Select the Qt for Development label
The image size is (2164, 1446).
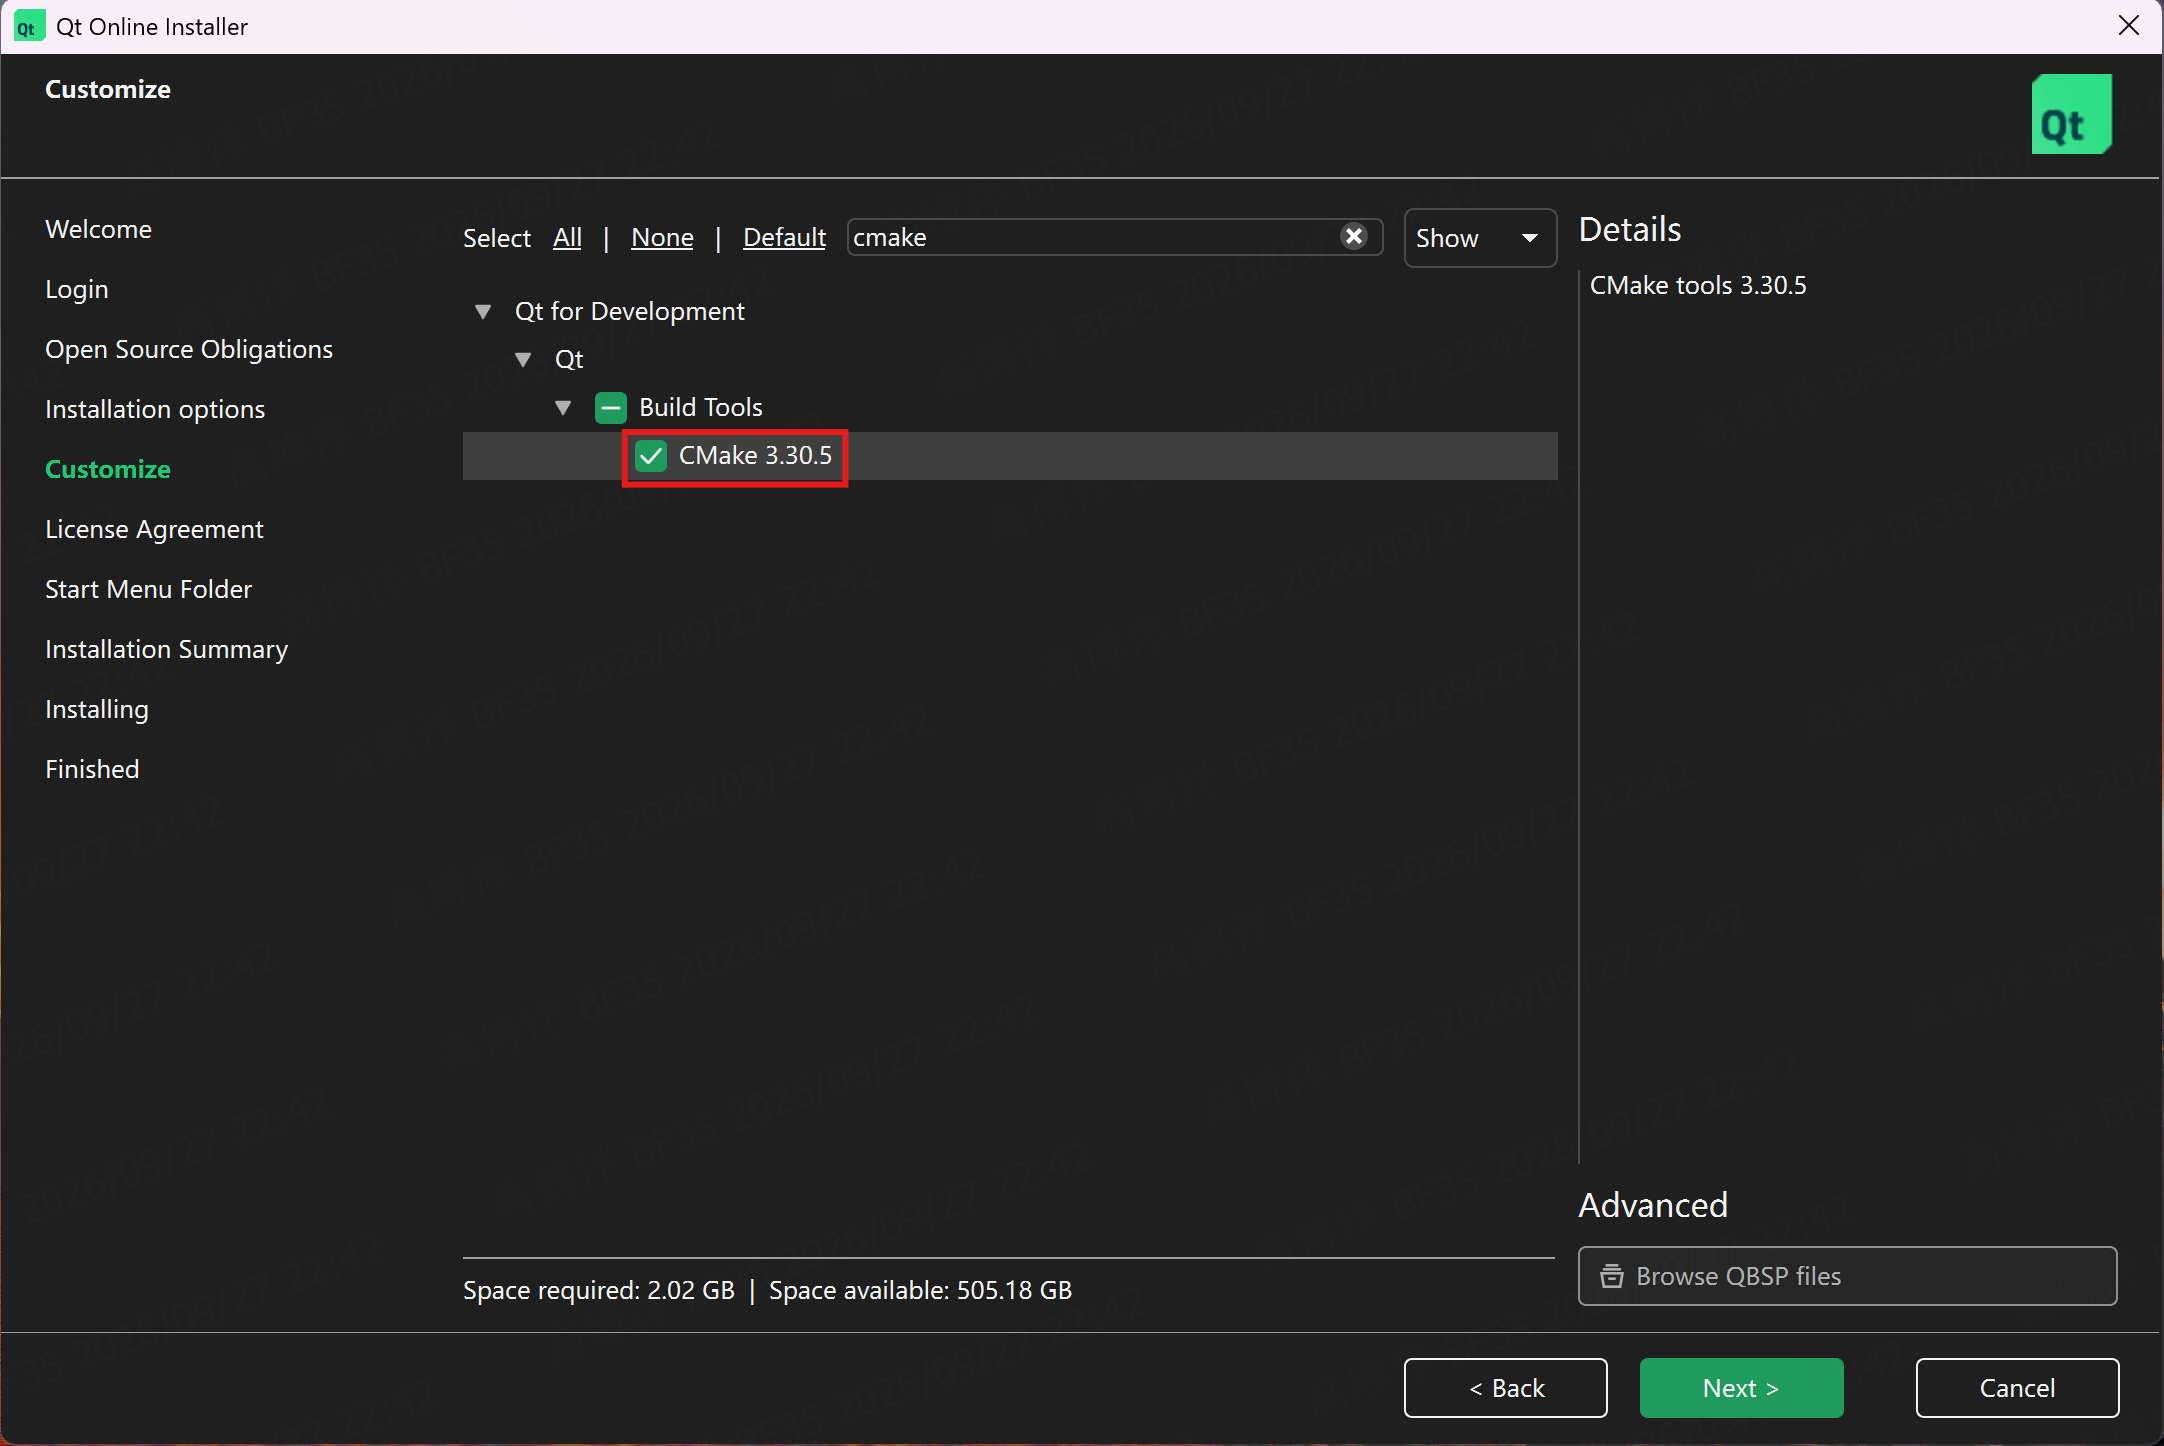629,312
